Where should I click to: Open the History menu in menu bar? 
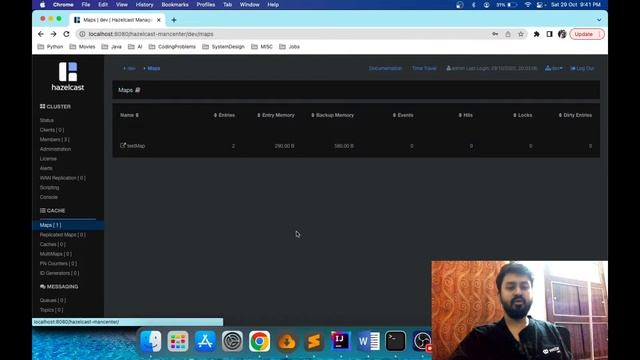pyautogui.click(x=144, y=5)
